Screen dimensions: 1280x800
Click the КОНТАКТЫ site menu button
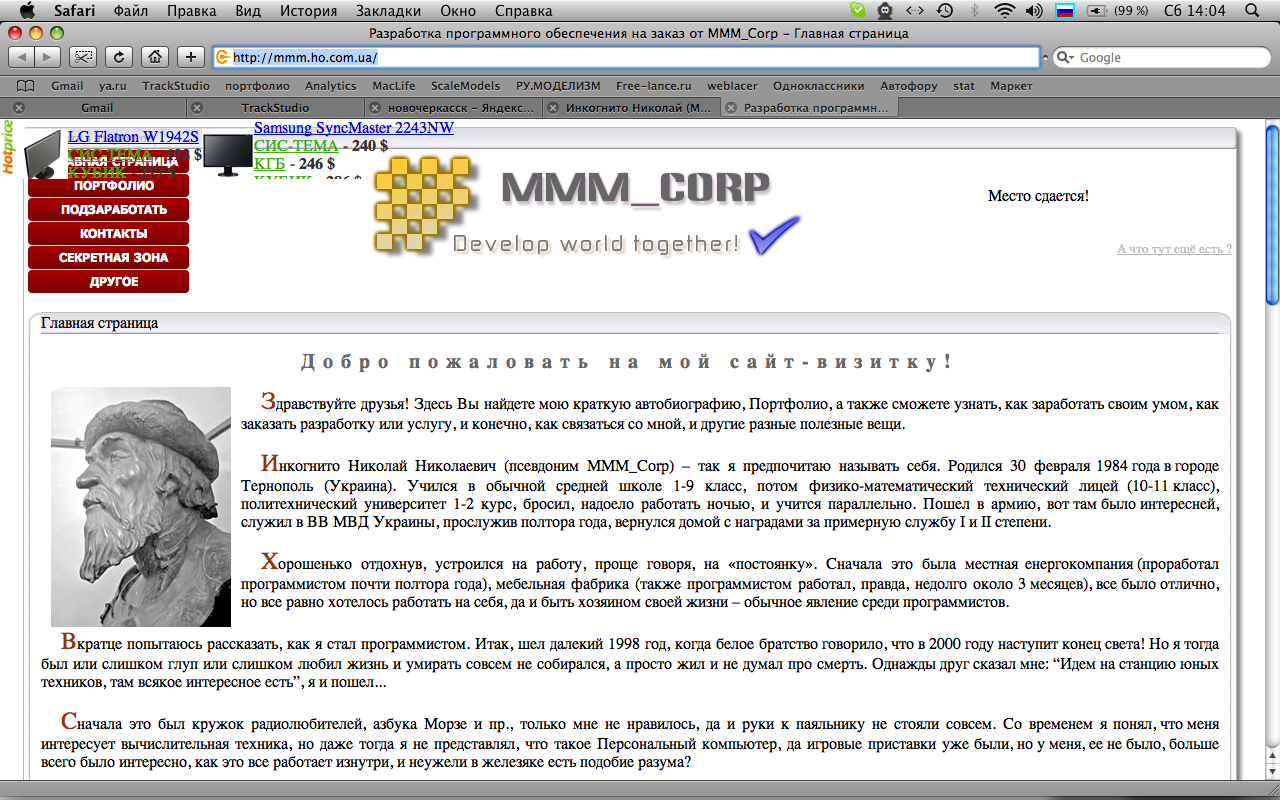108,233
